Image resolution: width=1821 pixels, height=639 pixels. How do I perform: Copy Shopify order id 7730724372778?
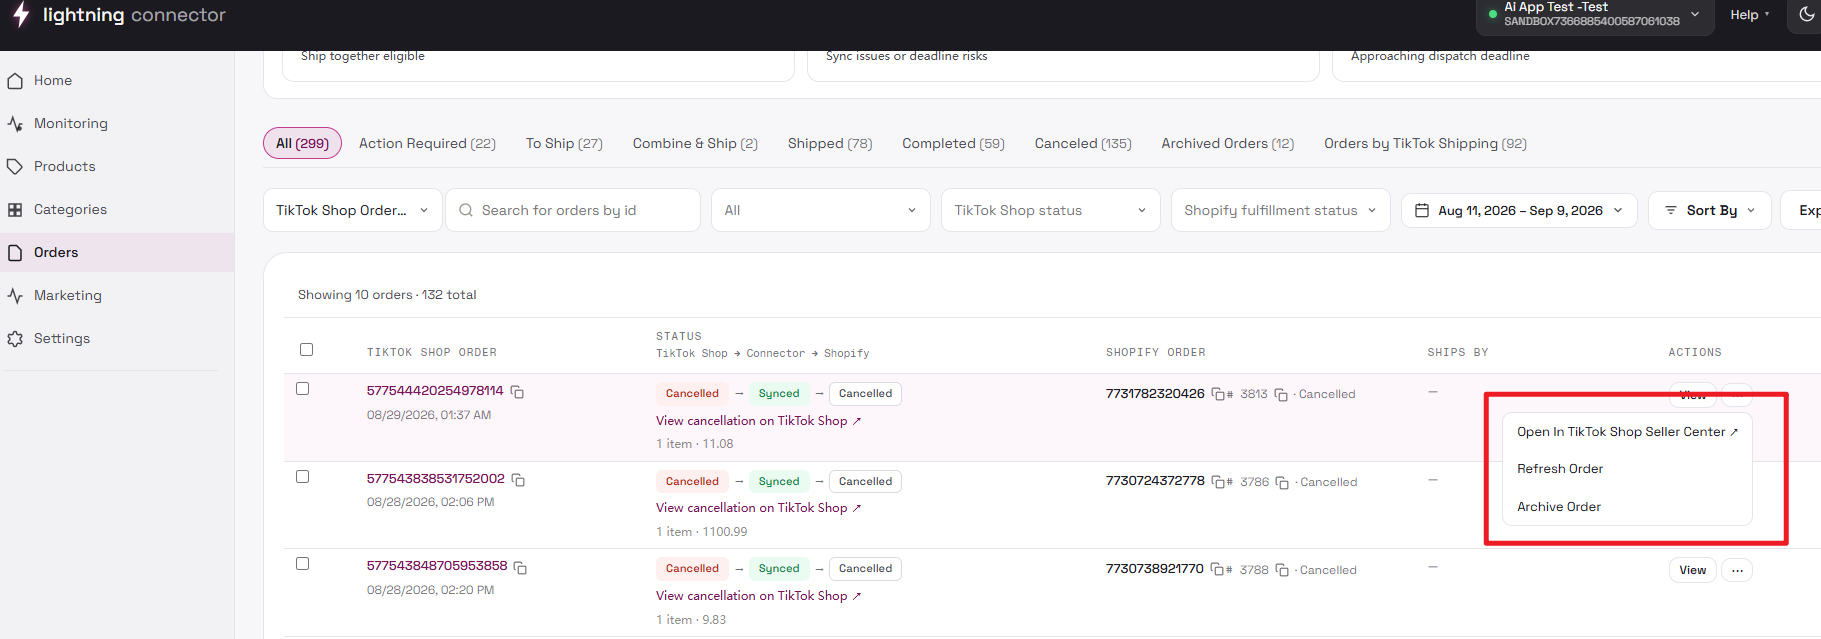[1217, 482]
